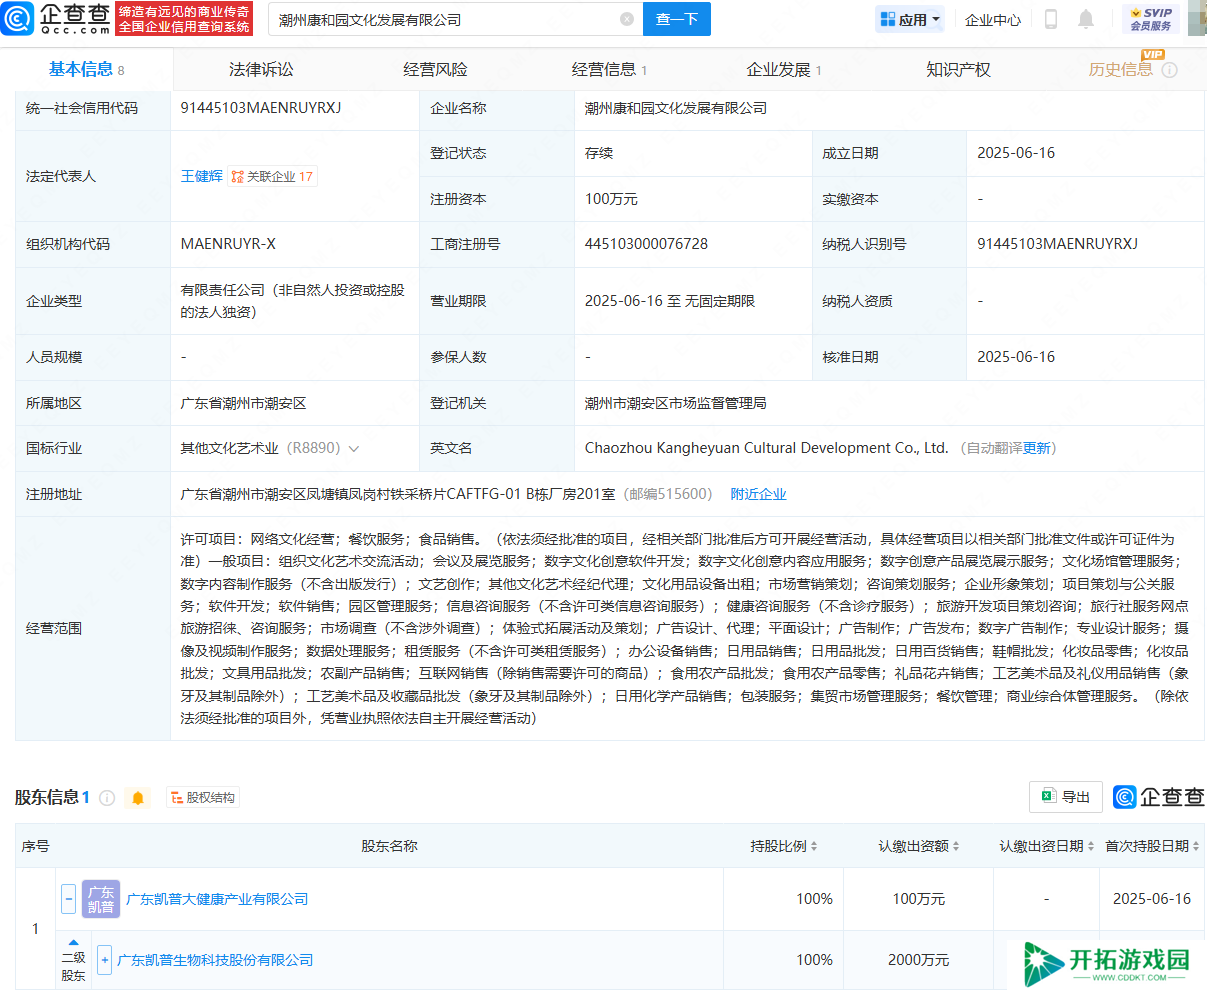1207x990 pixels.
Task: Select 2000万元 subscribed capital cell
Action: point(918,960)
